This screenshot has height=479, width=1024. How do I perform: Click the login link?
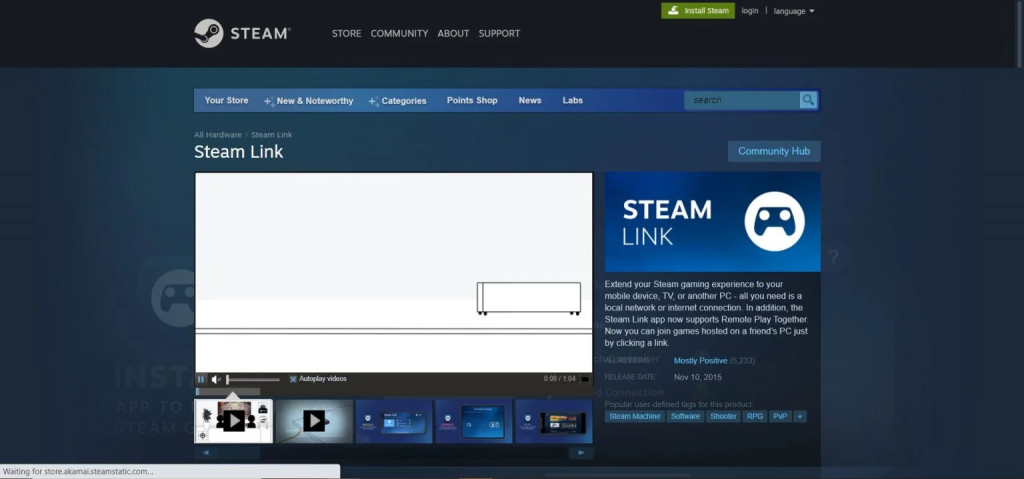click(x=750, y=10)
